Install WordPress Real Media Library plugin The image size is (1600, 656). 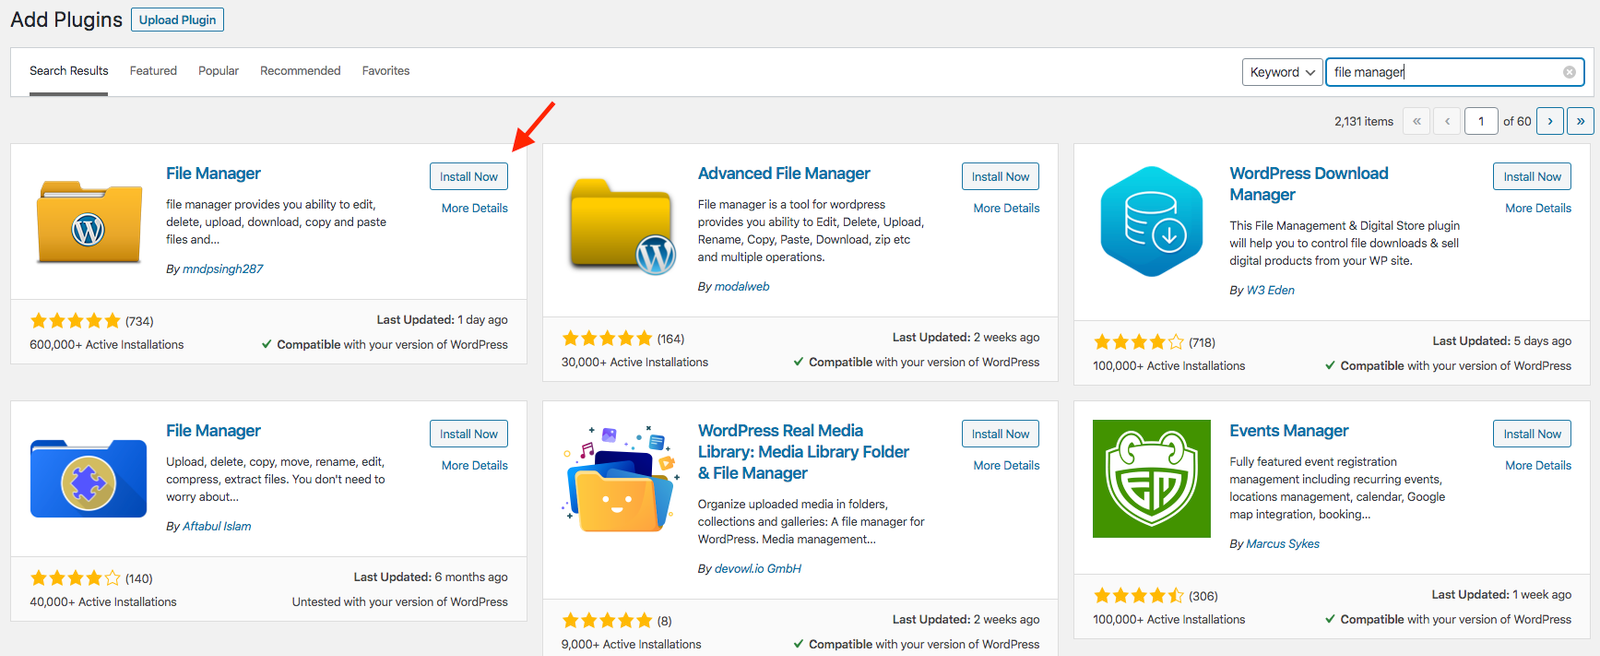1001,434
